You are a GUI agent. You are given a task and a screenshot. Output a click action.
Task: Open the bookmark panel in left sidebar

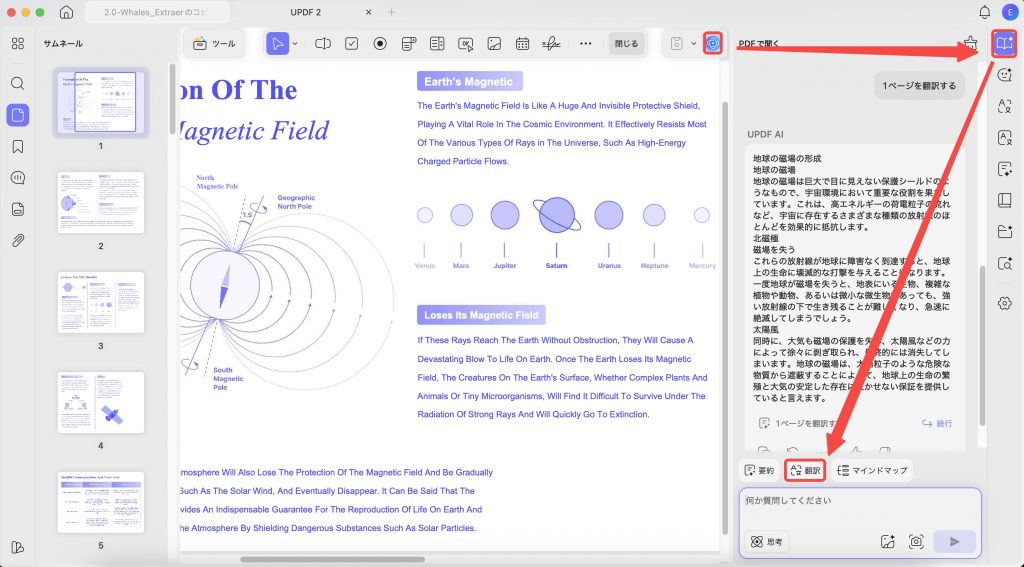pos(18,146)
